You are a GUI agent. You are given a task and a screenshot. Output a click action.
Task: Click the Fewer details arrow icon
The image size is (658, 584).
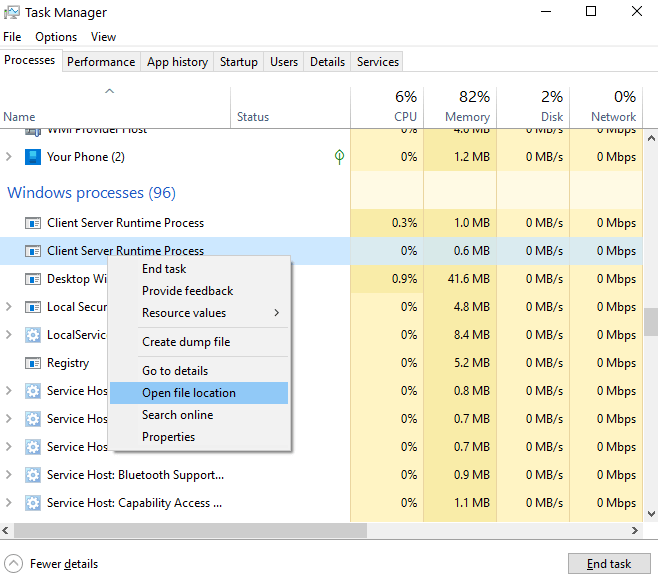tap(14, 564)
